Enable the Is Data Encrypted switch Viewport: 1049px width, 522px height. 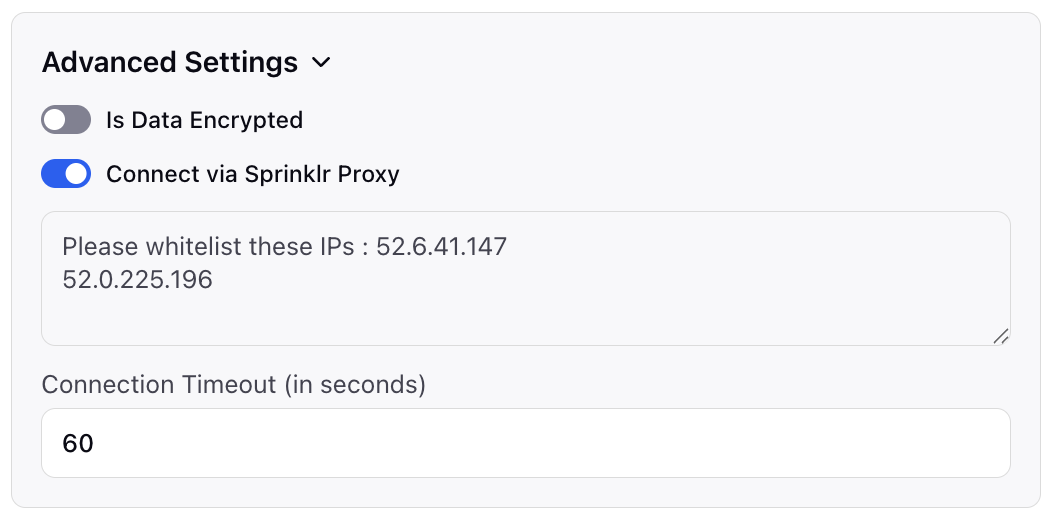[66, 120]
